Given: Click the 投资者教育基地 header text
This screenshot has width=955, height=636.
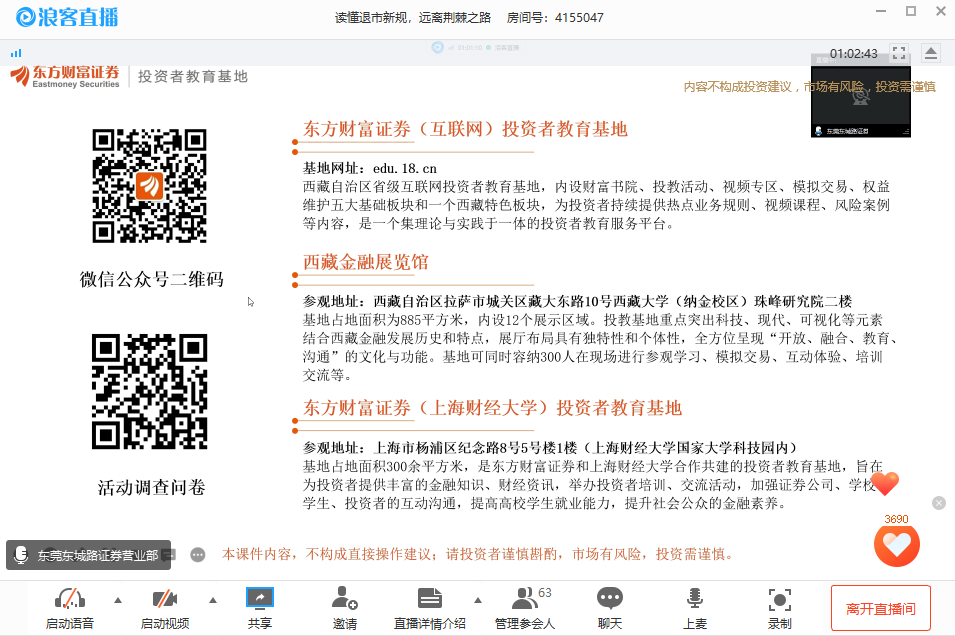Looking at the screenshot, I should tap(193, 77).
